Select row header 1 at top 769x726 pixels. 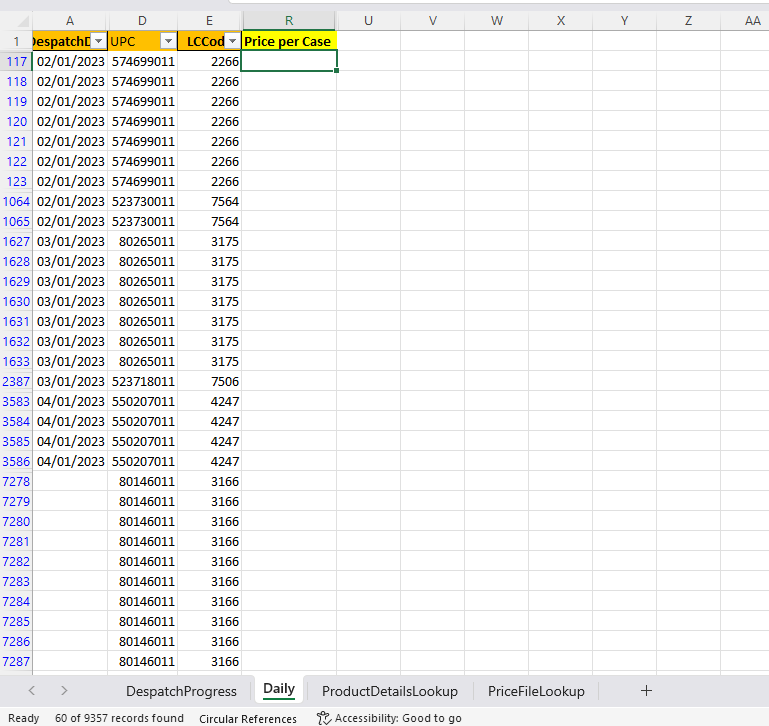coord(16,41)
